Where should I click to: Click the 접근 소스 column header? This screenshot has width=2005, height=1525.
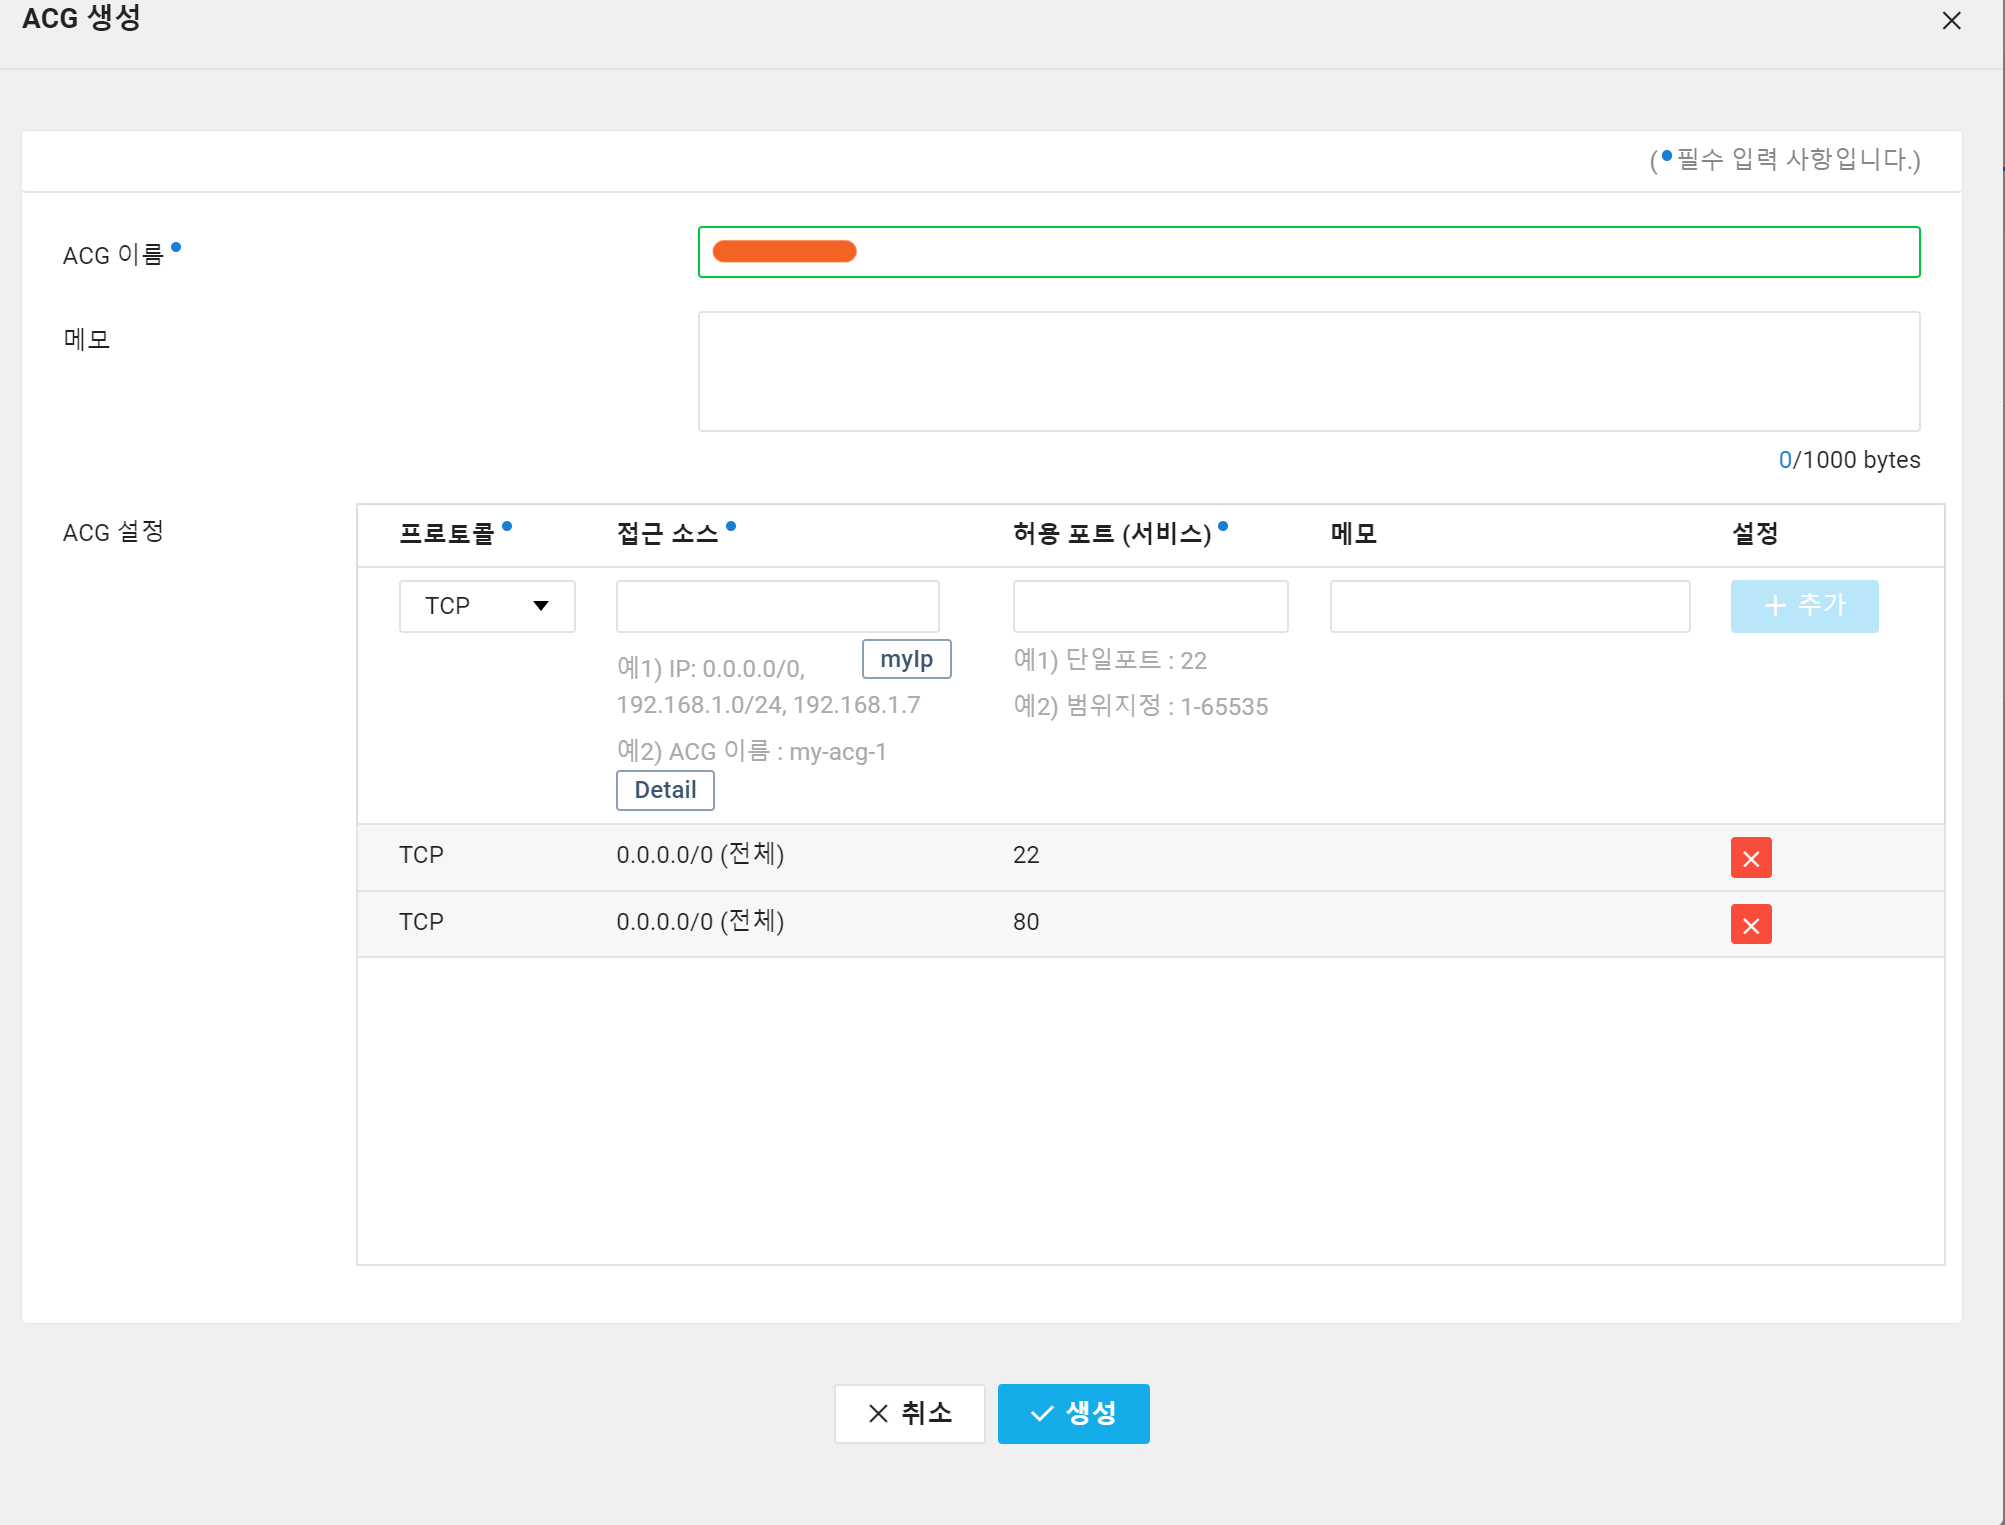pos(667,534)
